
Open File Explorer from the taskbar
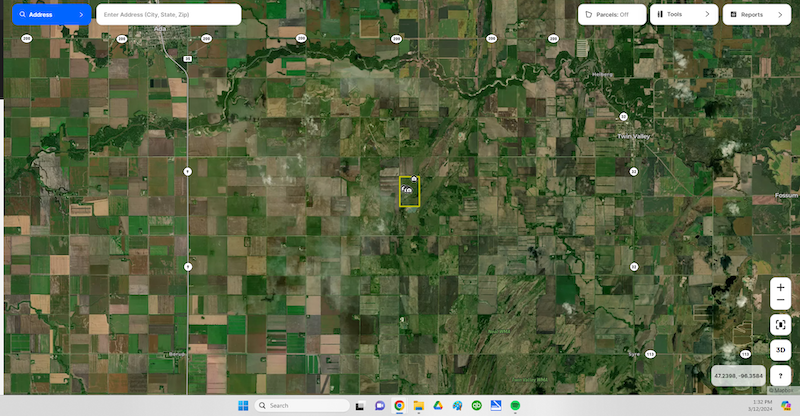[418, 405]
